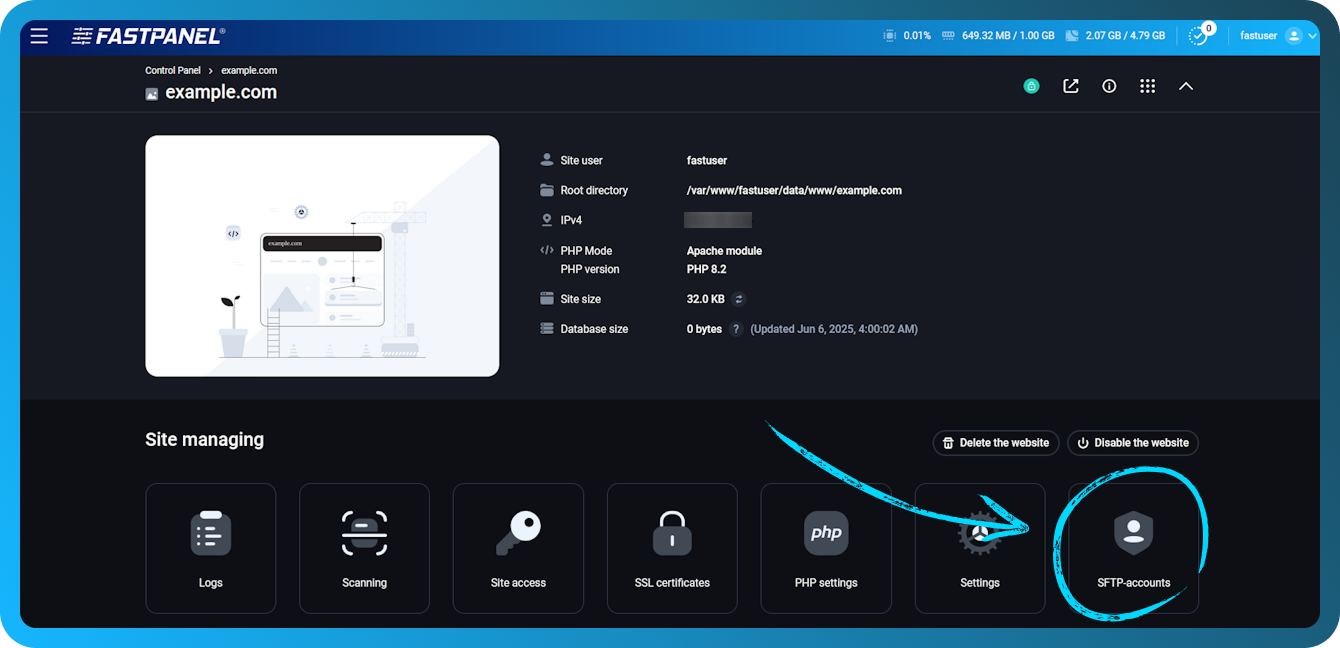
Task: Open the hamburger navigation menu
Action: coord(39,35)
